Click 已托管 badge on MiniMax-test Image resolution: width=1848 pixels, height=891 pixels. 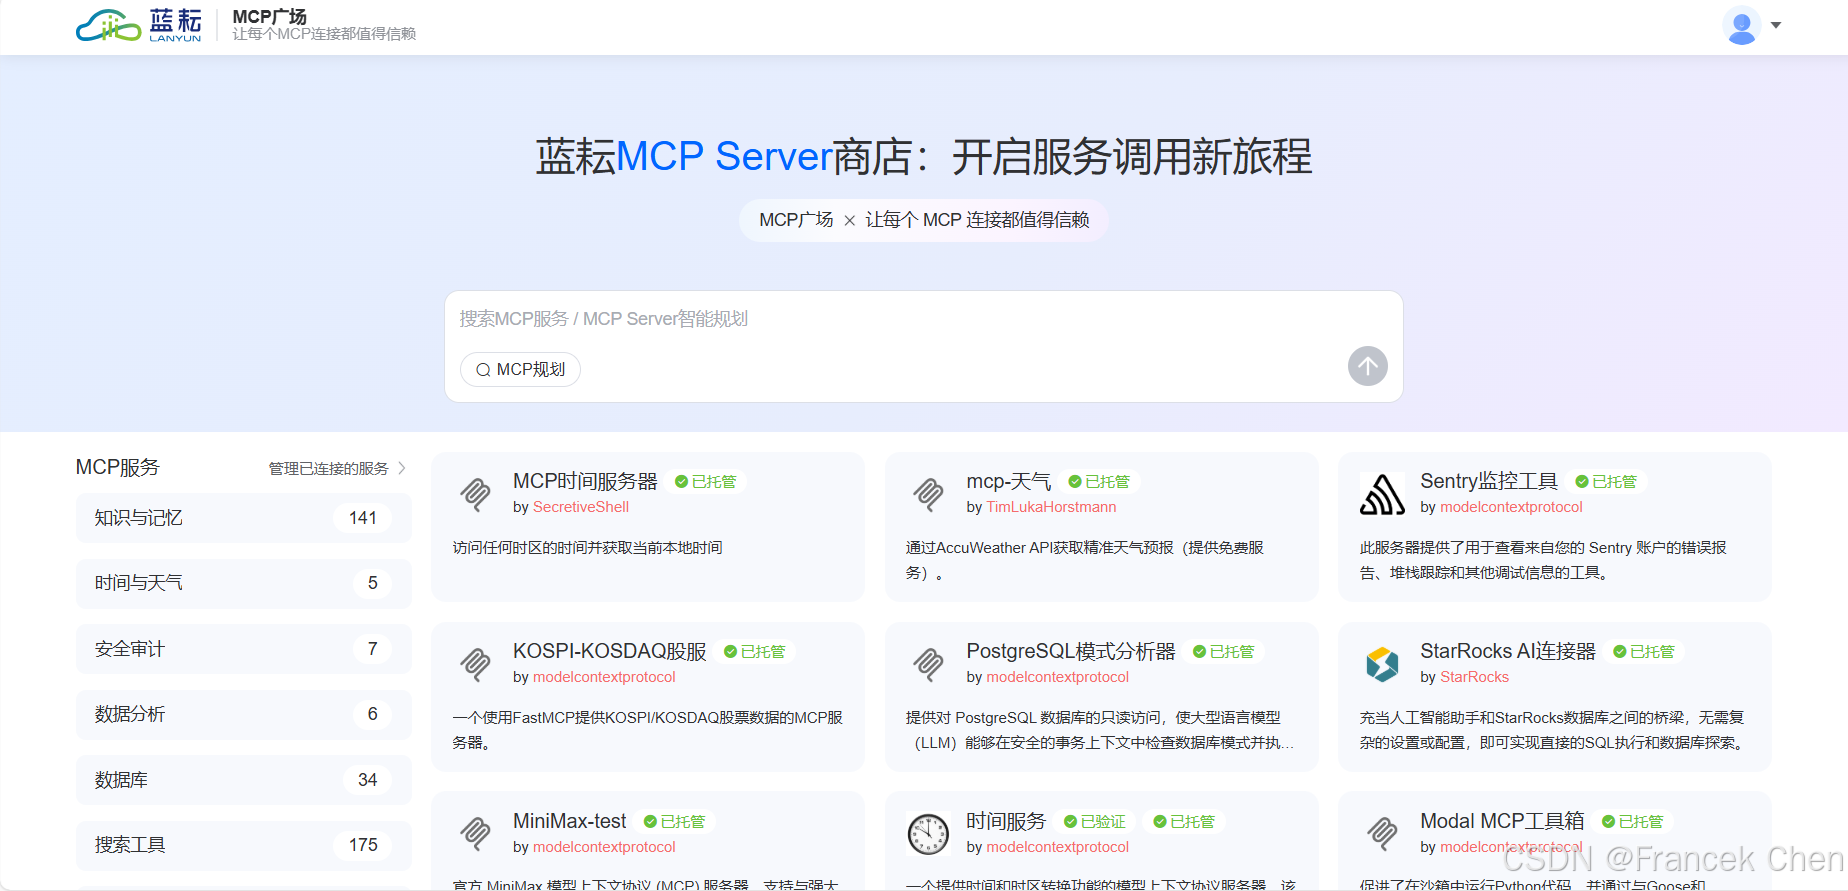tap(675, 822)
